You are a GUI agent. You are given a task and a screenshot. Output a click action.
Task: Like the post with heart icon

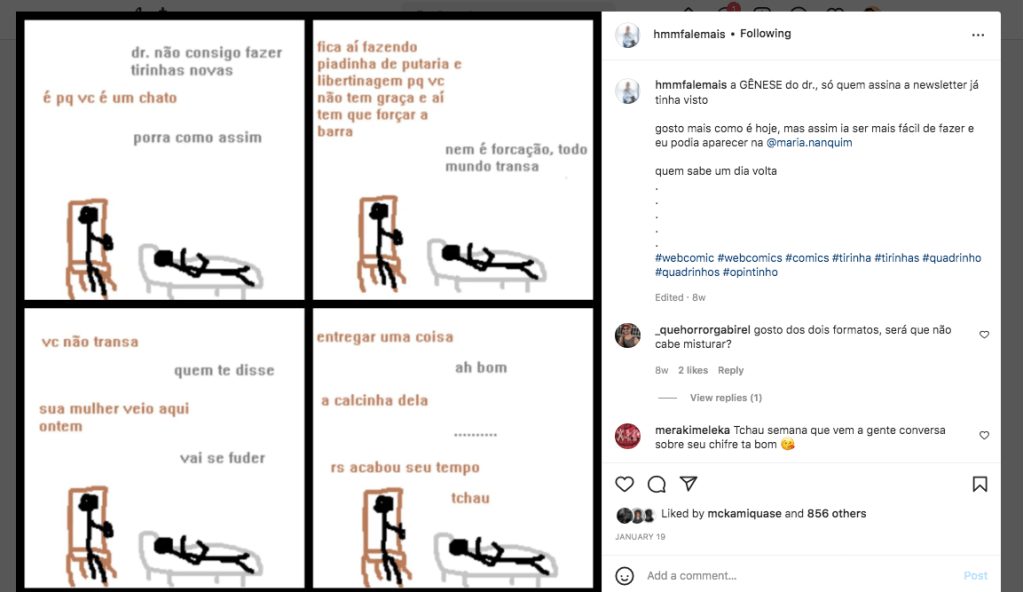624,484
